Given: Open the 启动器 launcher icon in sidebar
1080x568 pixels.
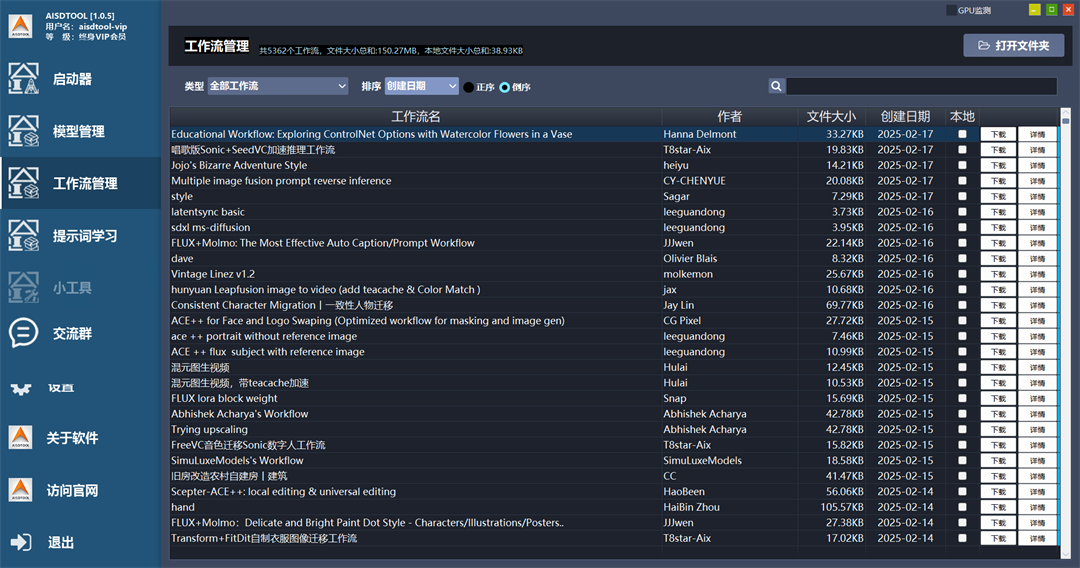Looking at the screenshot, I should click(24, 79).
